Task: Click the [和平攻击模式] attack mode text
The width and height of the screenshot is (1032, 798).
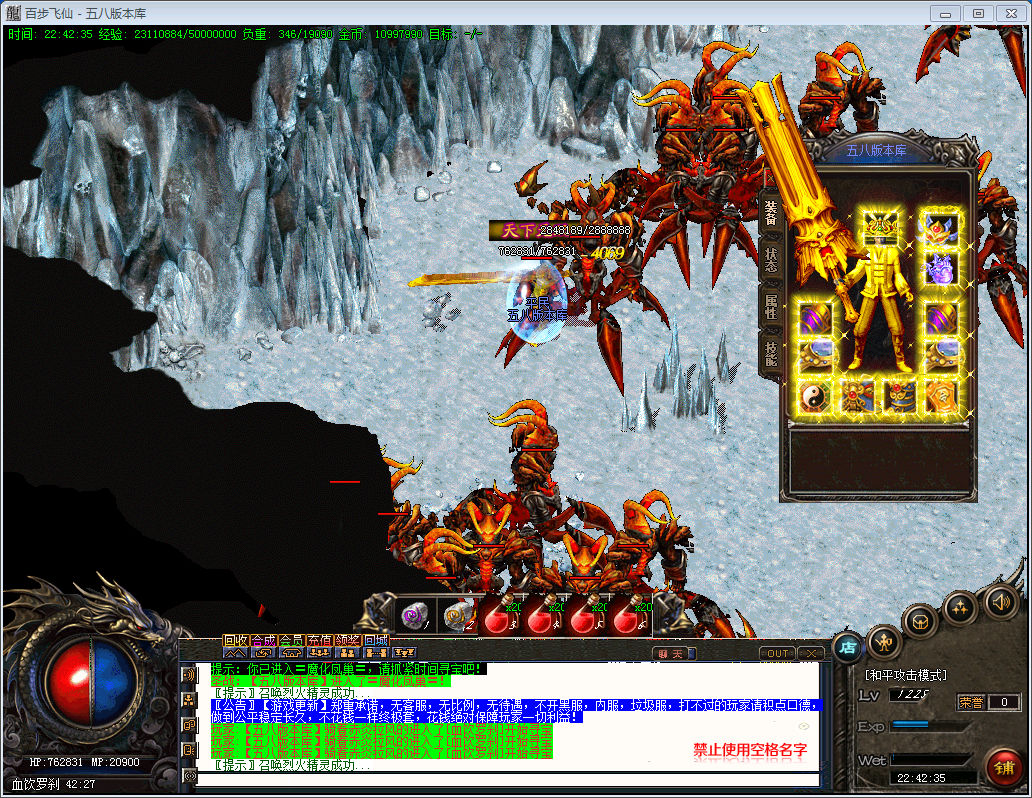Action: pos(906,675)
